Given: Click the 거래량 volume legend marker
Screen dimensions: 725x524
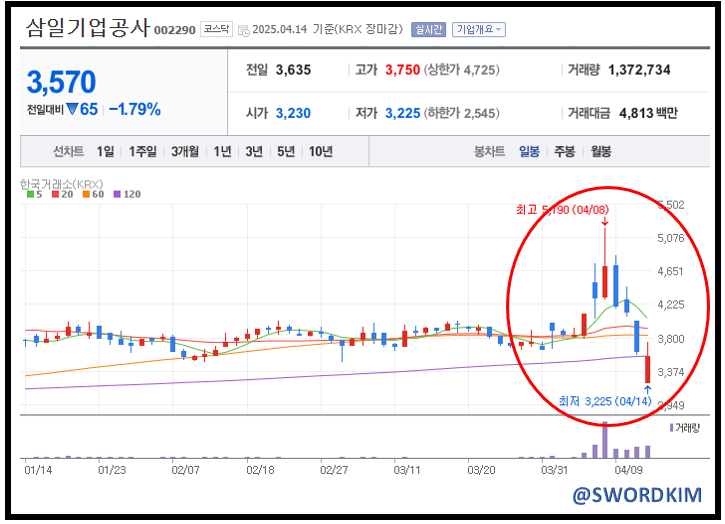Looking at the screenshot, I should pyautogui.click(x=671, y=428).
